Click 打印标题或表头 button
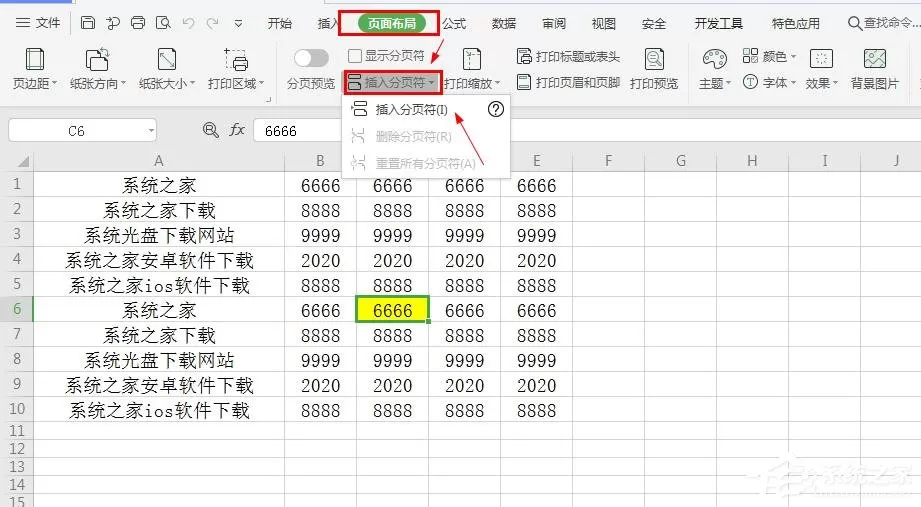The width and height of the screenshot is (921, 507). point(568,56)
